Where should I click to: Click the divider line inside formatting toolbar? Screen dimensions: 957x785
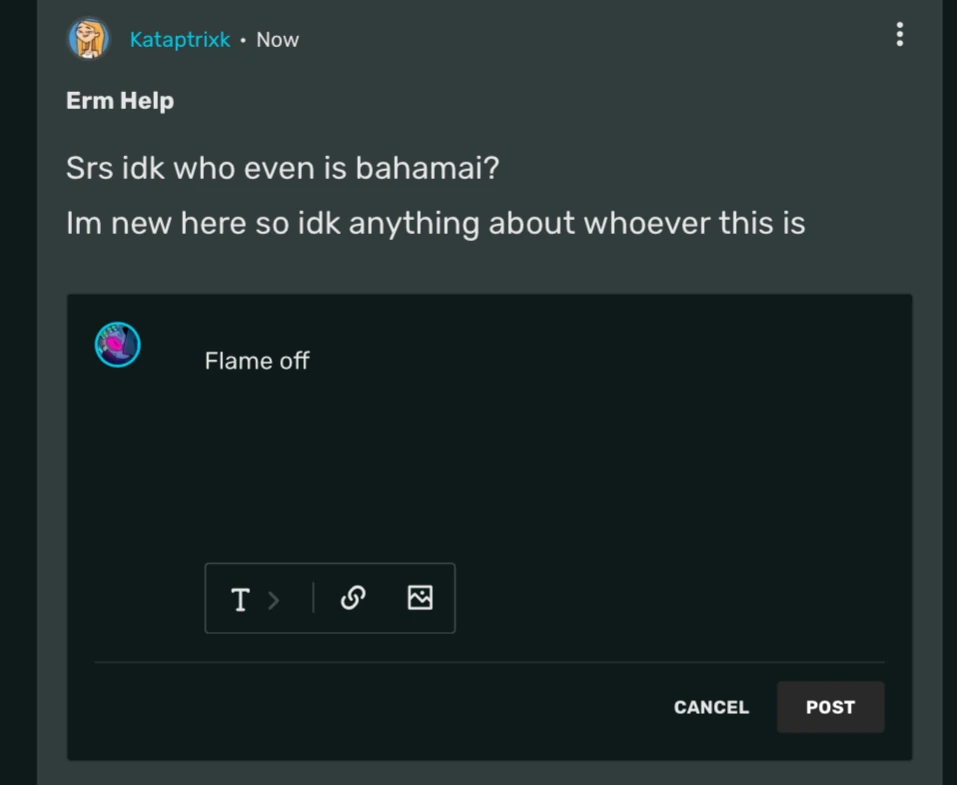click(x=313, y=598)
